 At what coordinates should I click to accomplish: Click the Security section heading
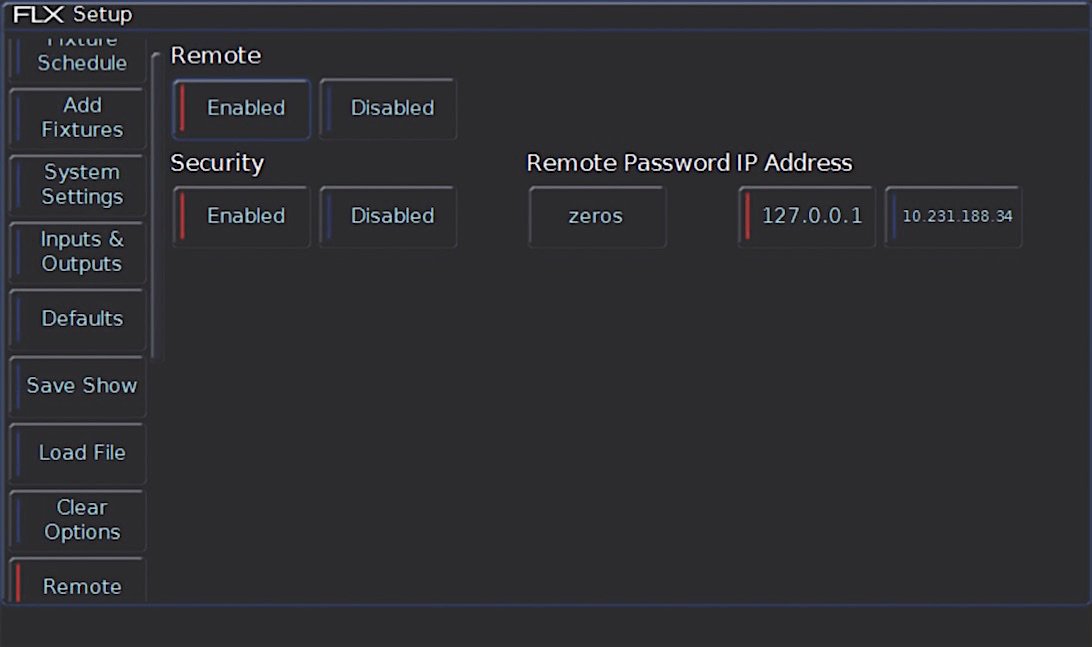[x=217, y=163]
